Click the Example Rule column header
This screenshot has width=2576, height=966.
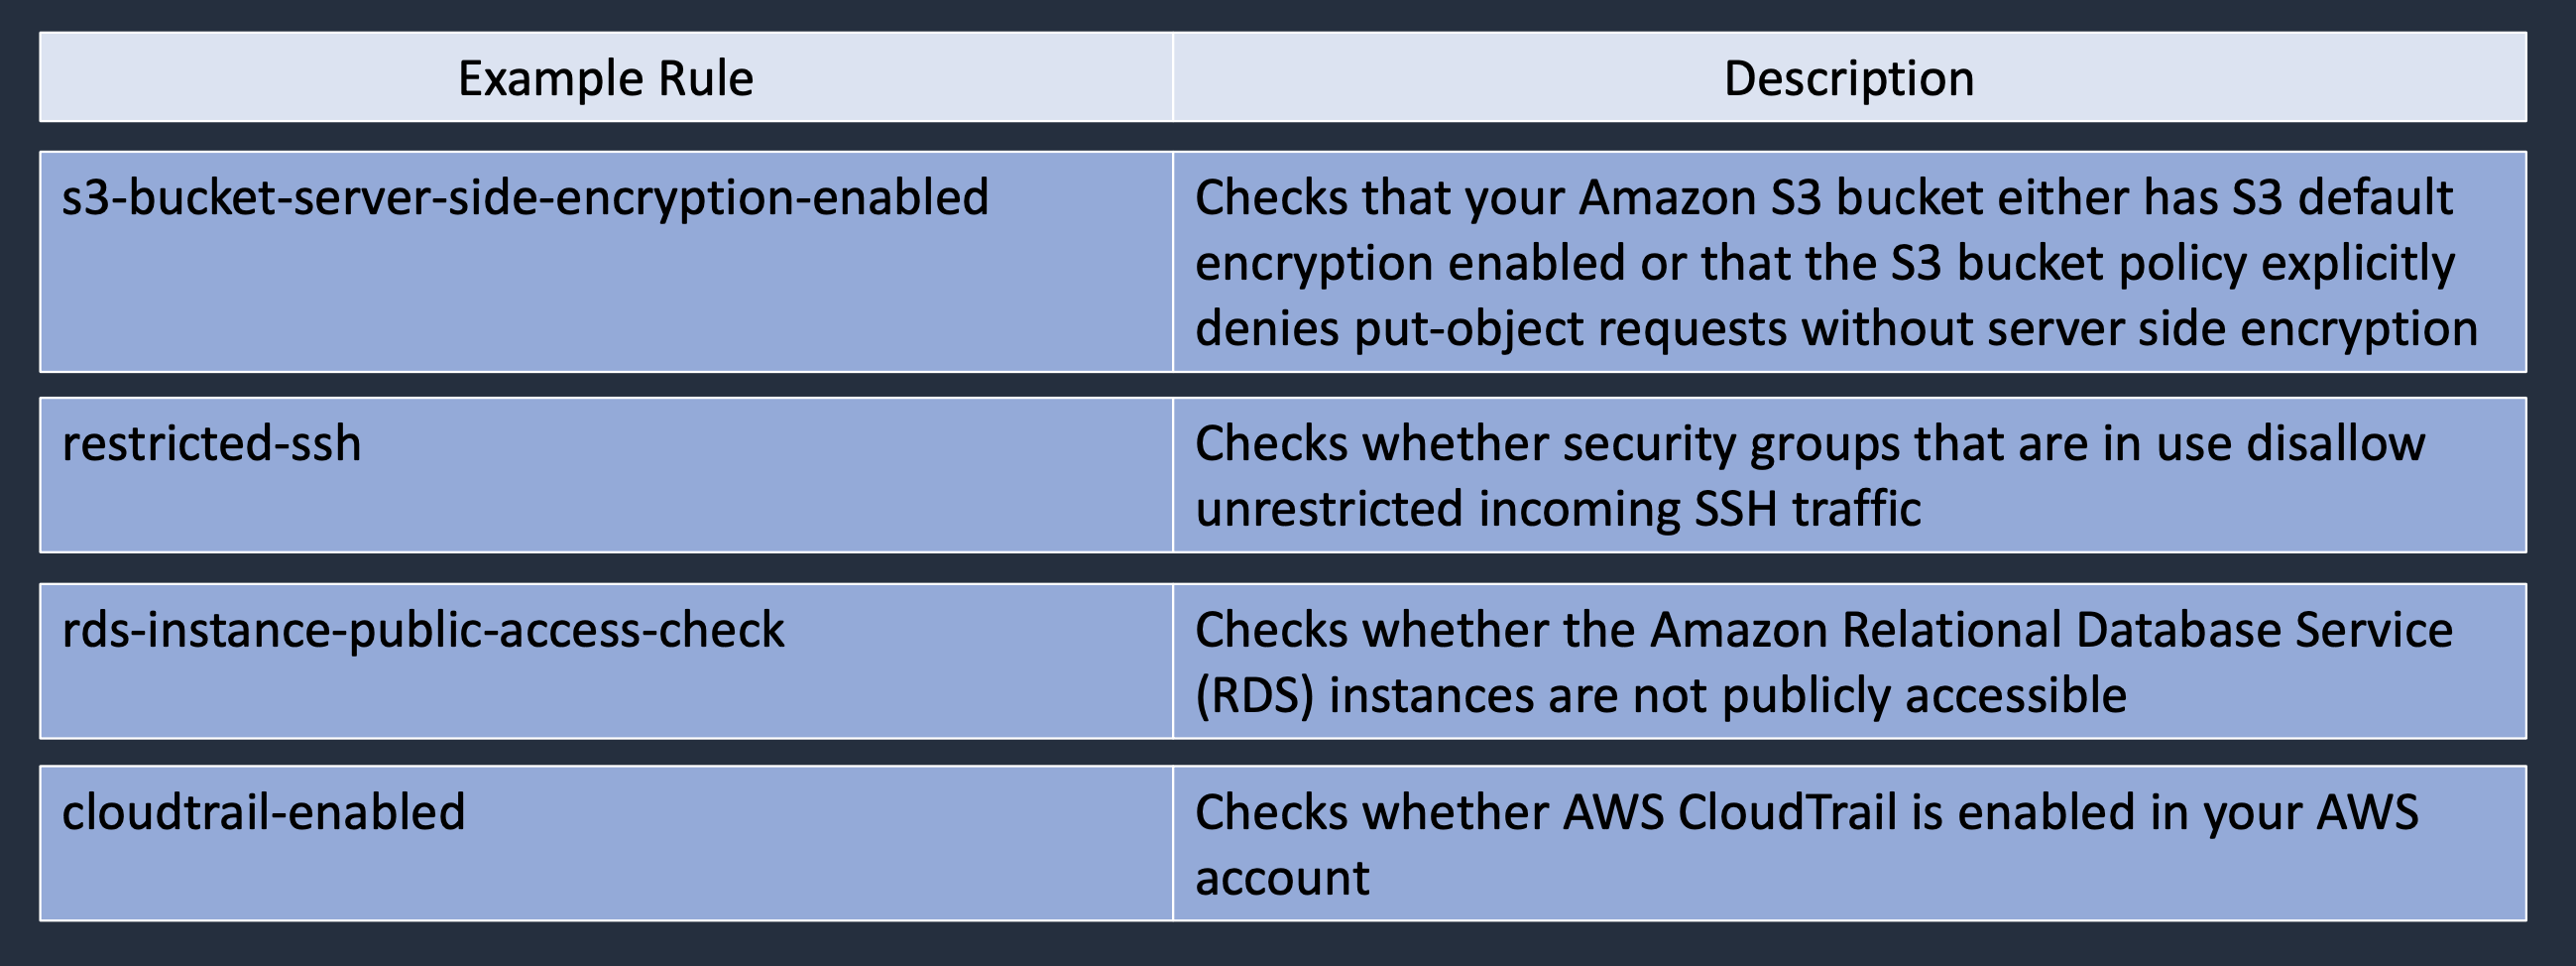point(605,78)
